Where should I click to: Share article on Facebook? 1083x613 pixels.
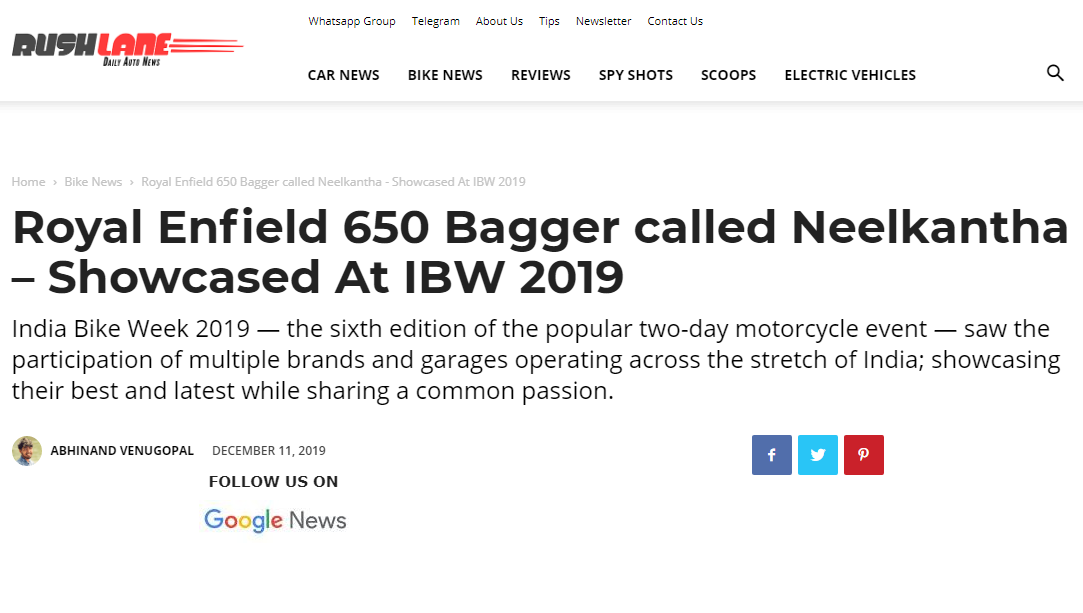pos(771,455)
